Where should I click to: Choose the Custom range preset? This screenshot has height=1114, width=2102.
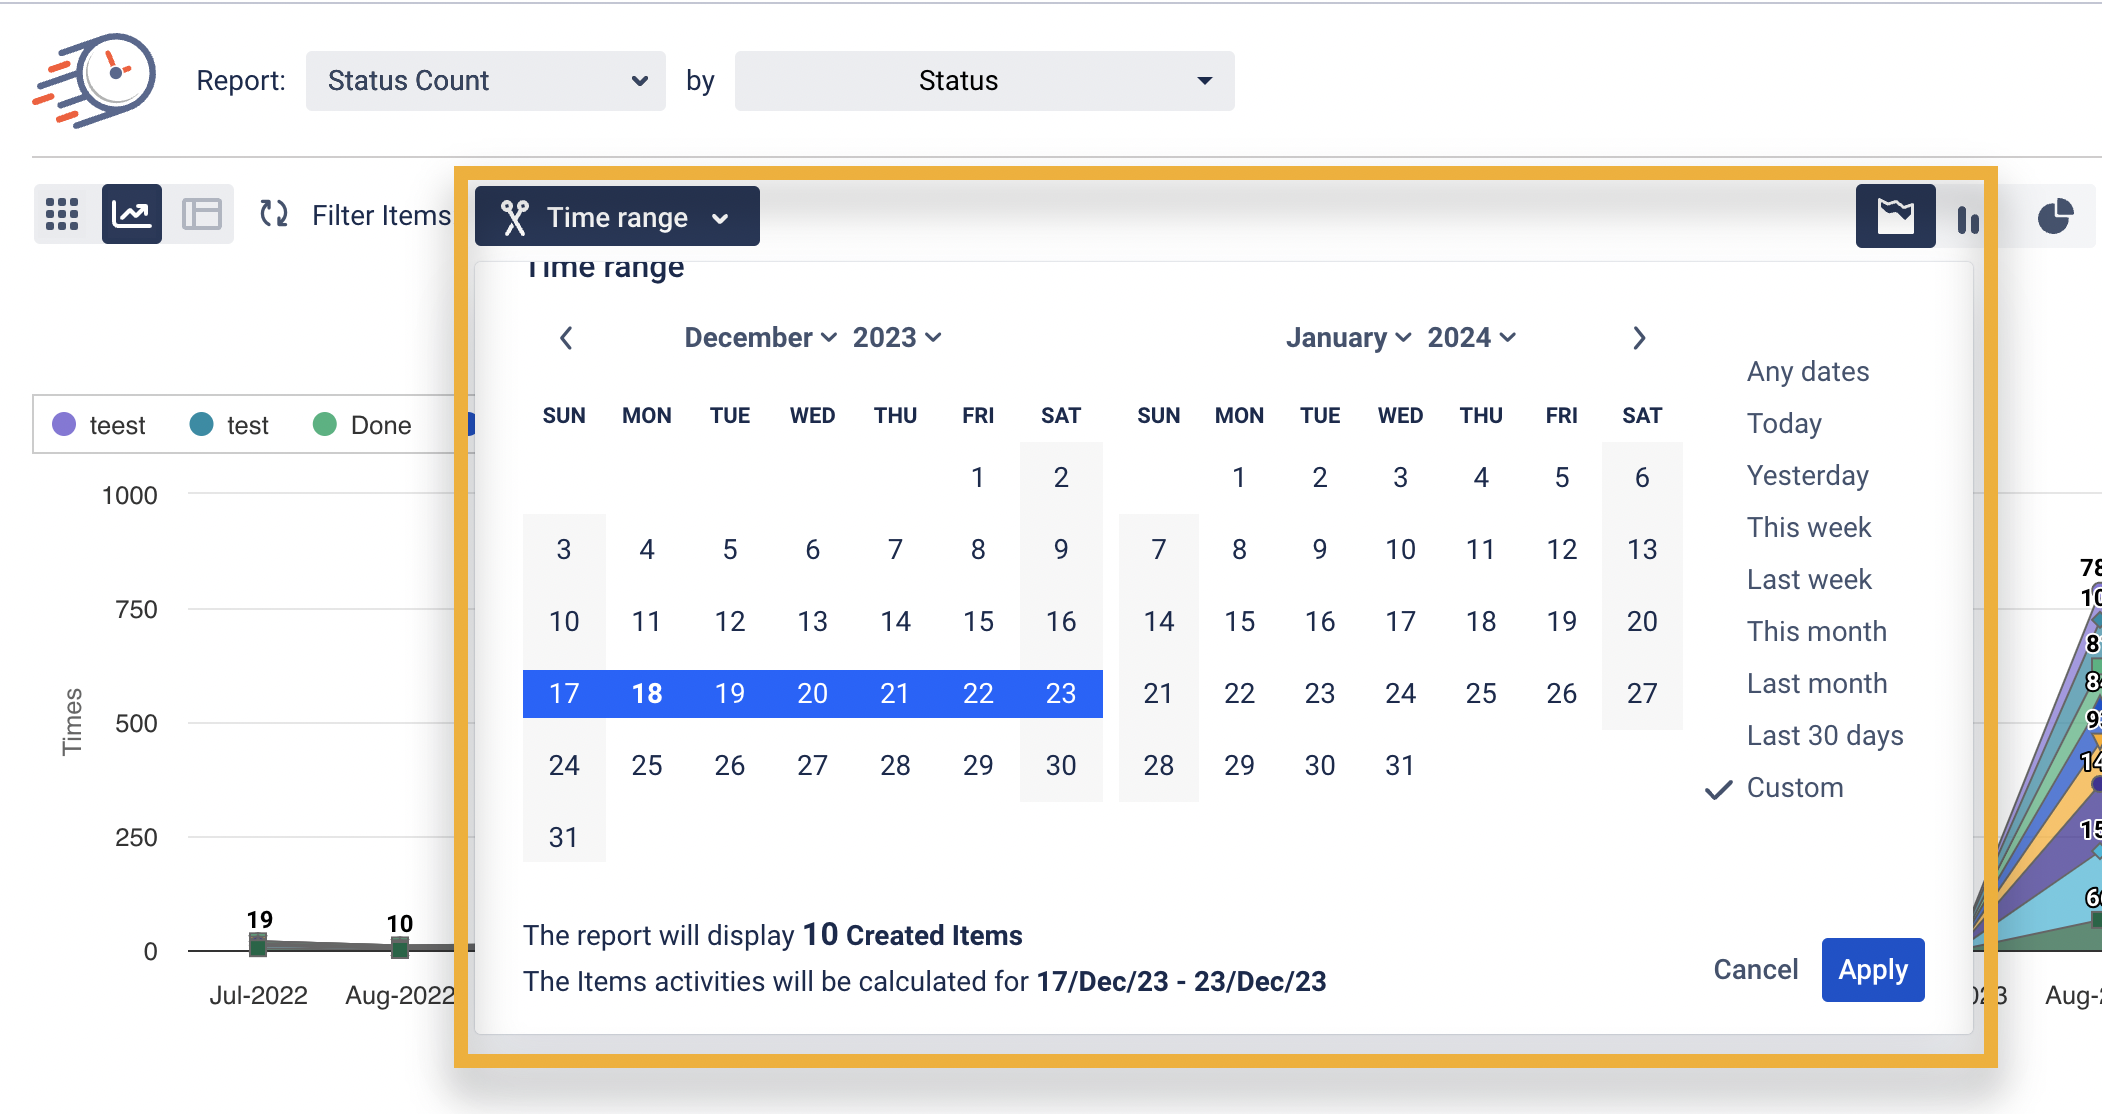[x=1794, y=788]
